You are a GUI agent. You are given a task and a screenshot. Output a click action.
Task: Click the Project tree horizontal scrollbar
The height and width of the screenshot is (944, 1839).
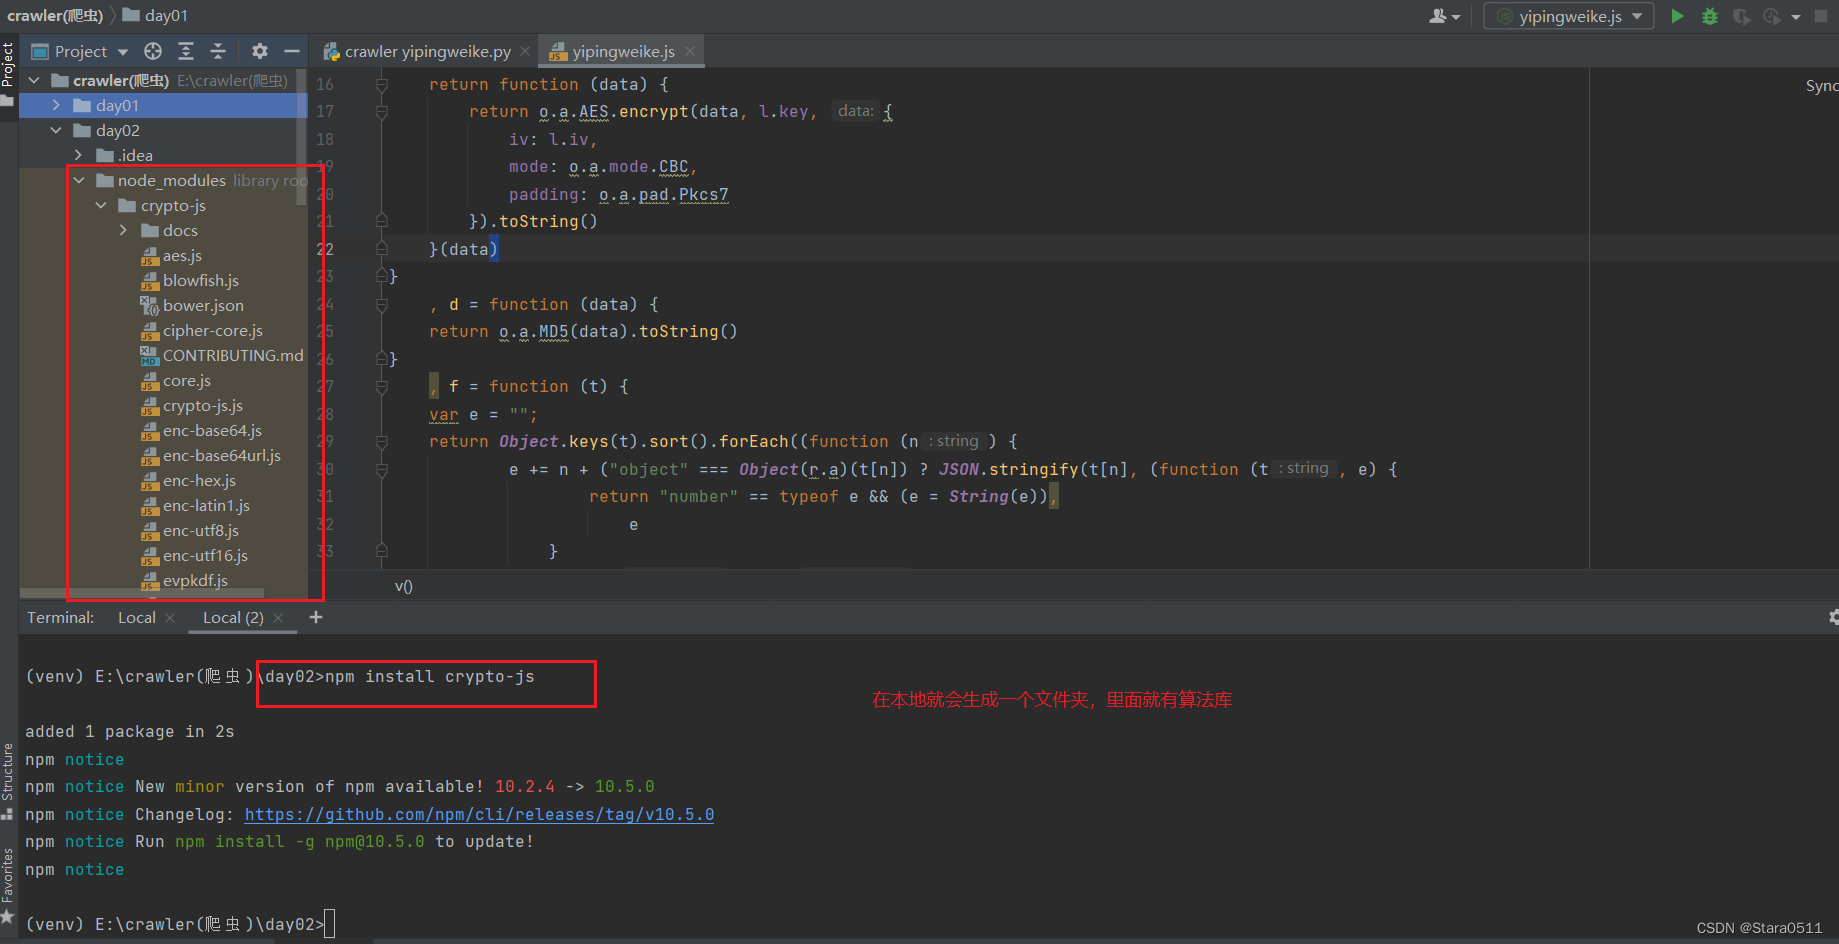[x=142, y=593]
